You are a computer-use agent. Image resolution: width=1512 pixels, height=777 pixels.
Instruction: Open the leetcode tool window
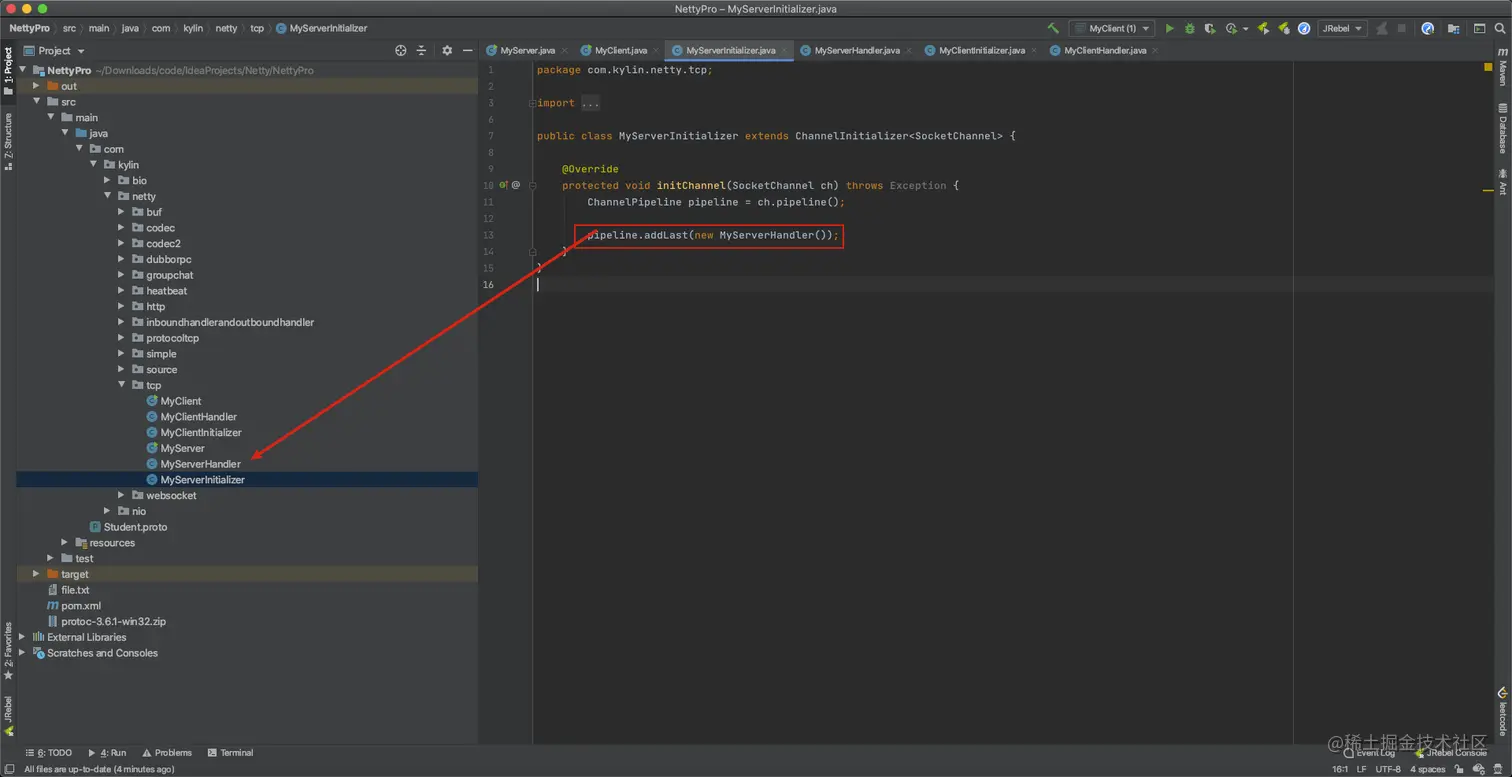tap(1502, 711)
